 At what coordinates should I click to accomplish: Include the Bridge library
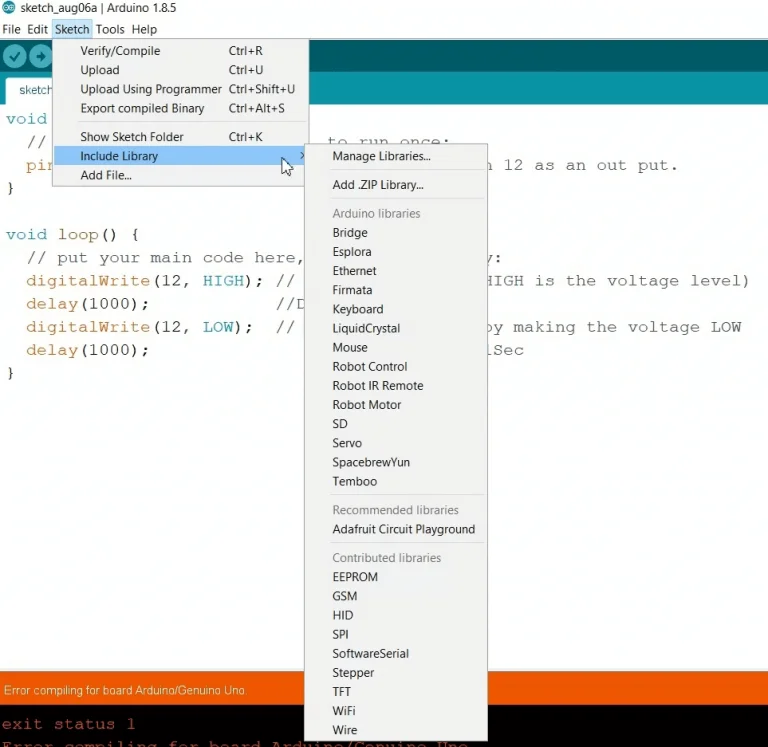click(396, 232)
